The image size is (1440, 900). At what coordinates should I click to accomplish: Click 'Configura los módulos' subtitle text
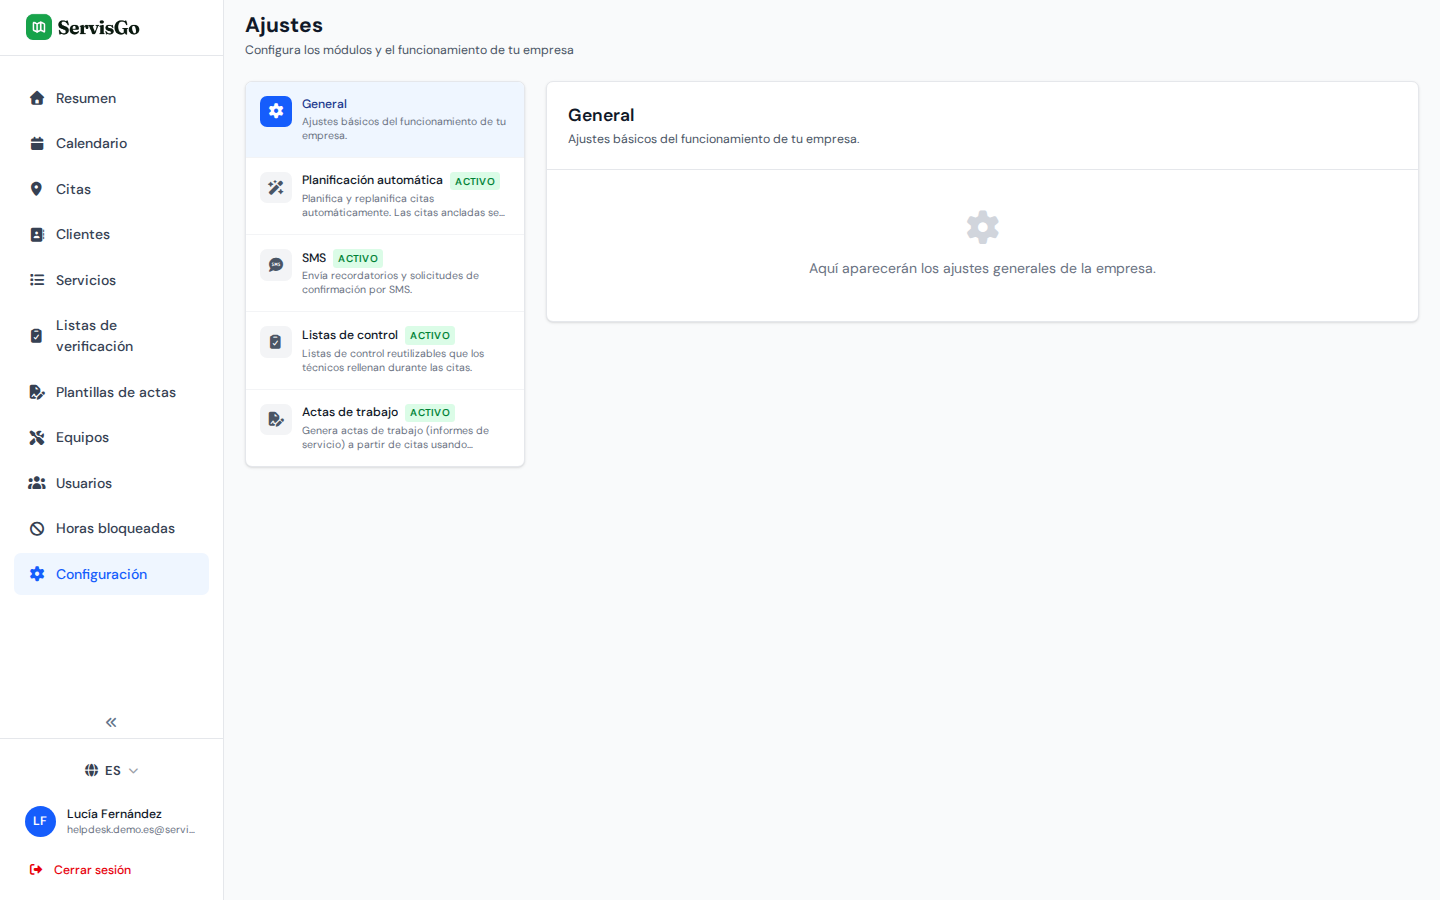409,50
